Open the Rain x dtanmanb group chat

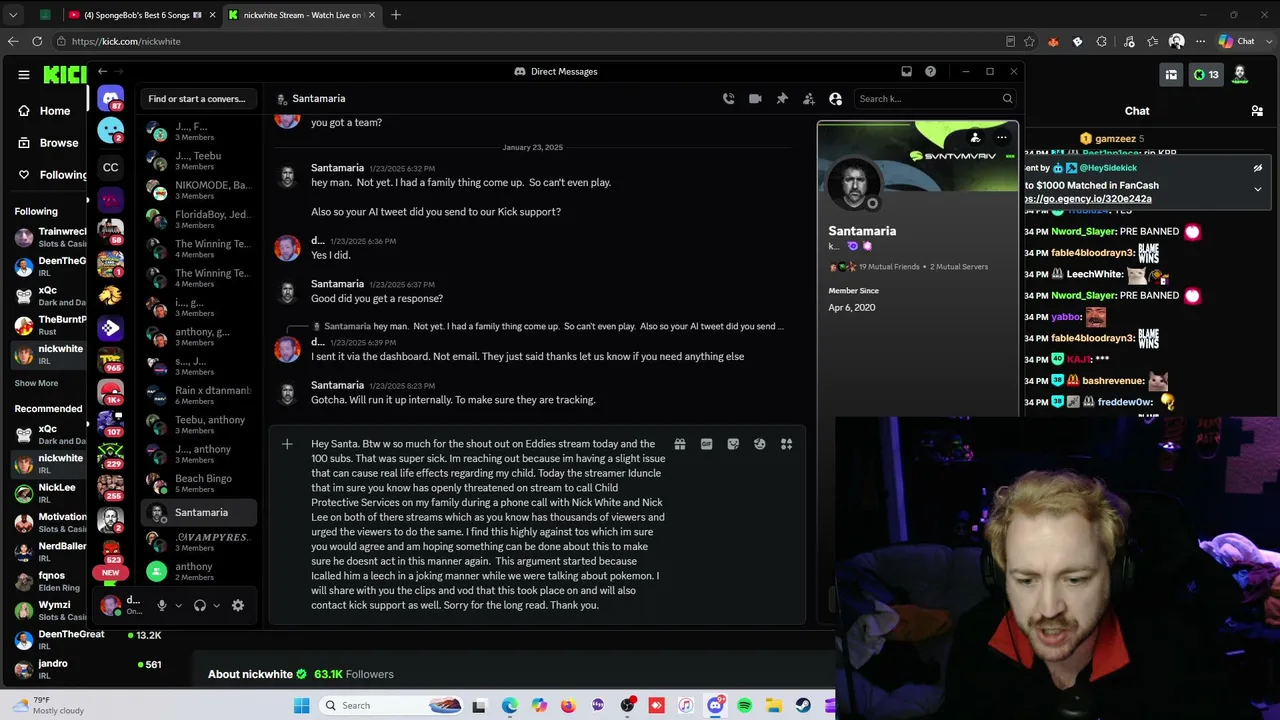[x=199, y=396]
